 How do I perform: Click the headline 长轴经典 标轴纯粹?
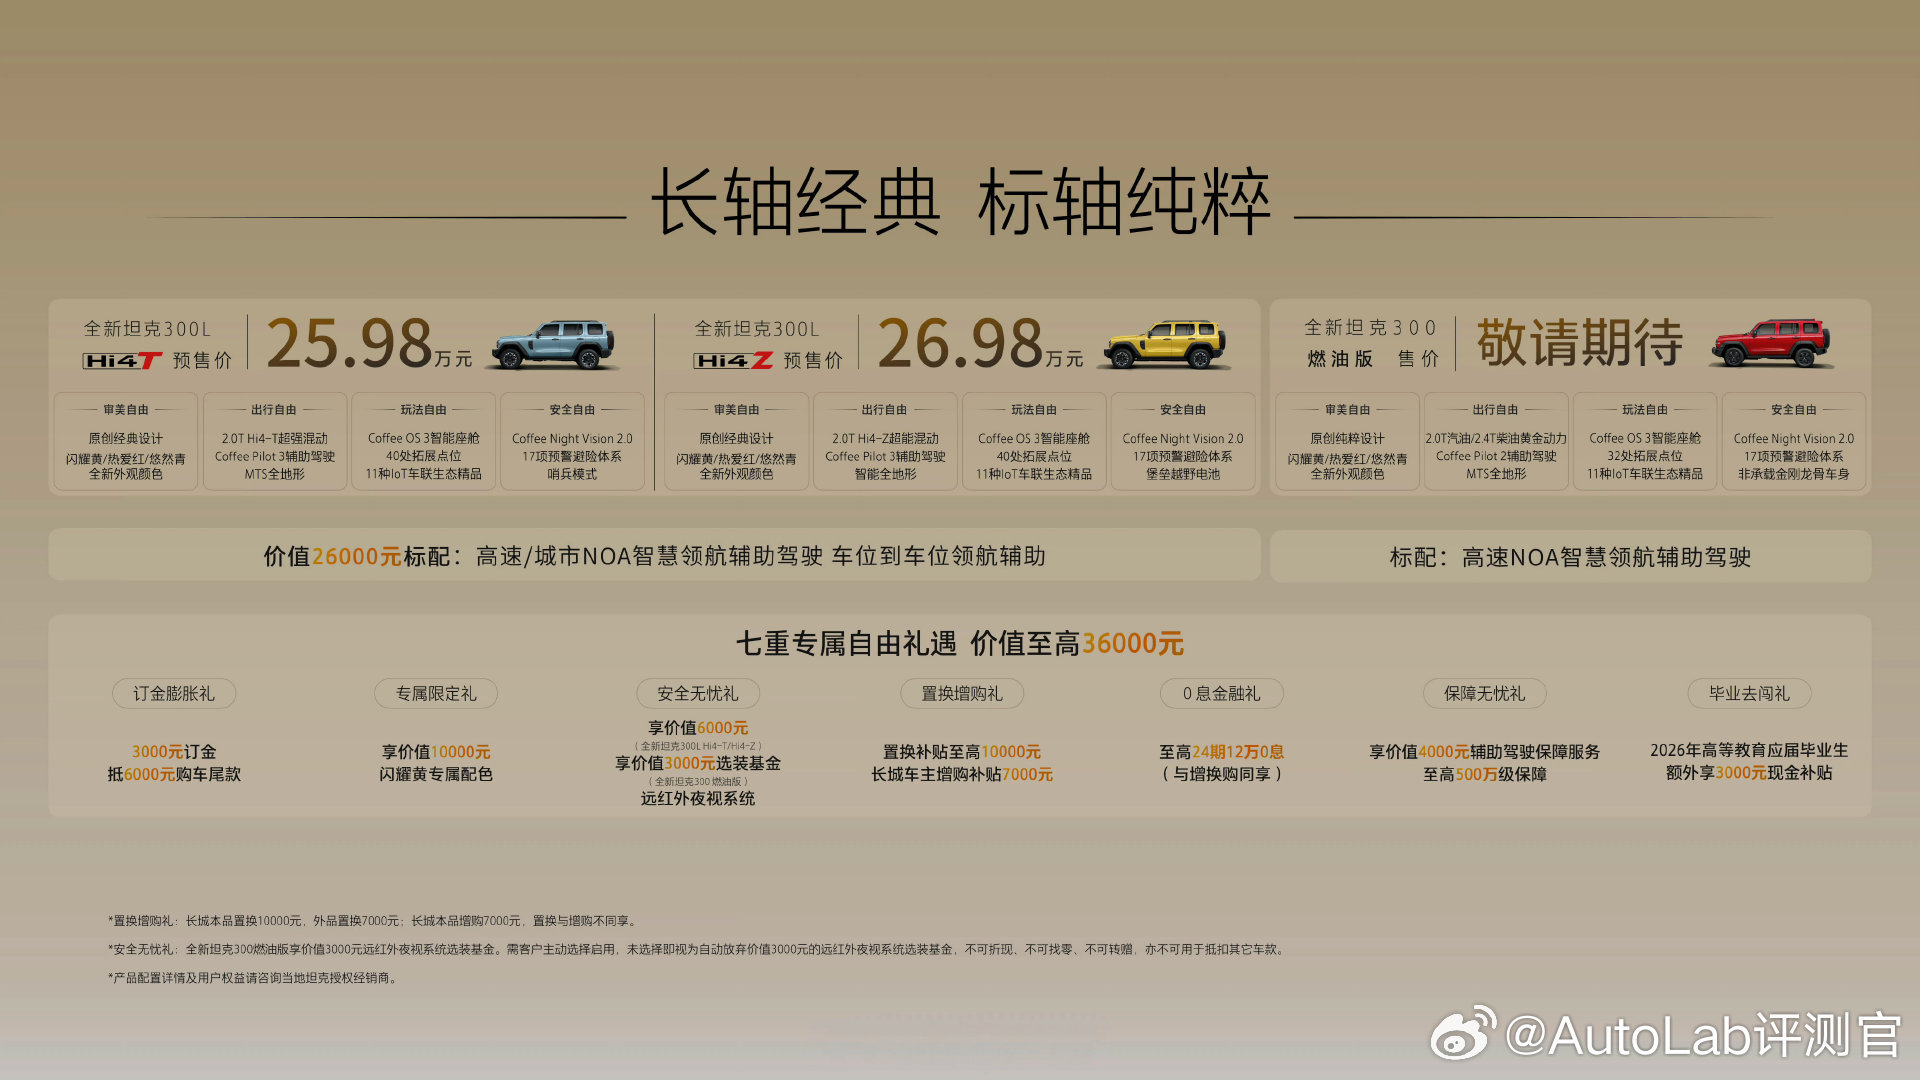(960, 203)
